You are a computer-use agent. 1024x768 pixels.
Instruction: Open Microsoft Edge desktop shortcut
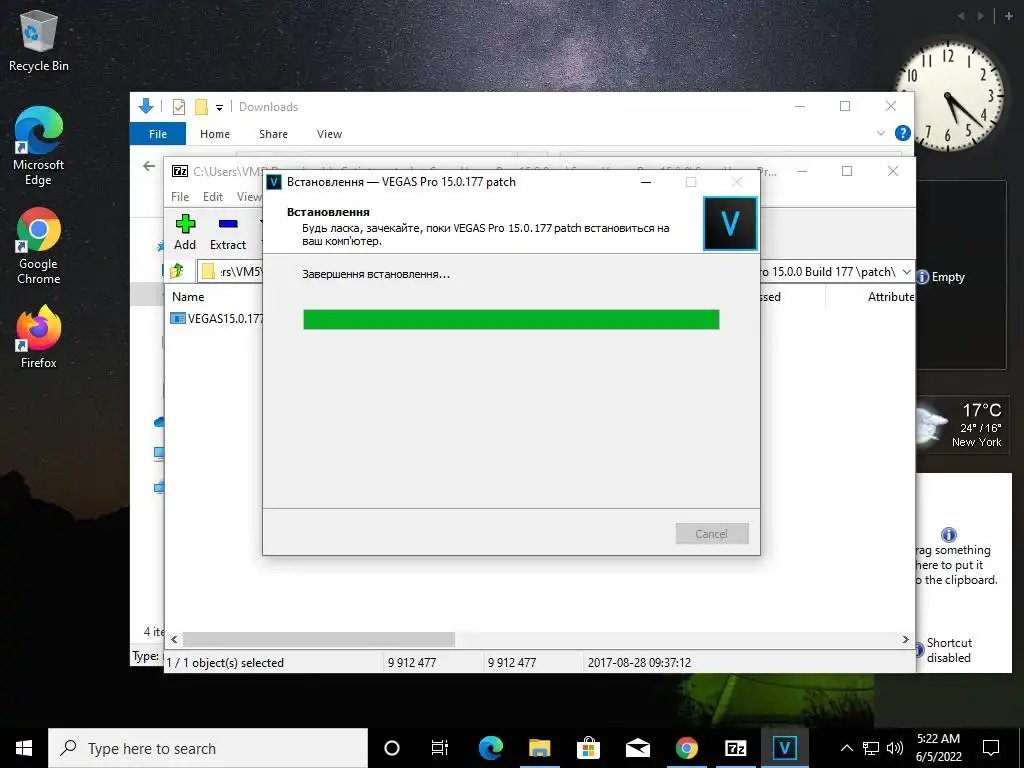tap(39, 146)
